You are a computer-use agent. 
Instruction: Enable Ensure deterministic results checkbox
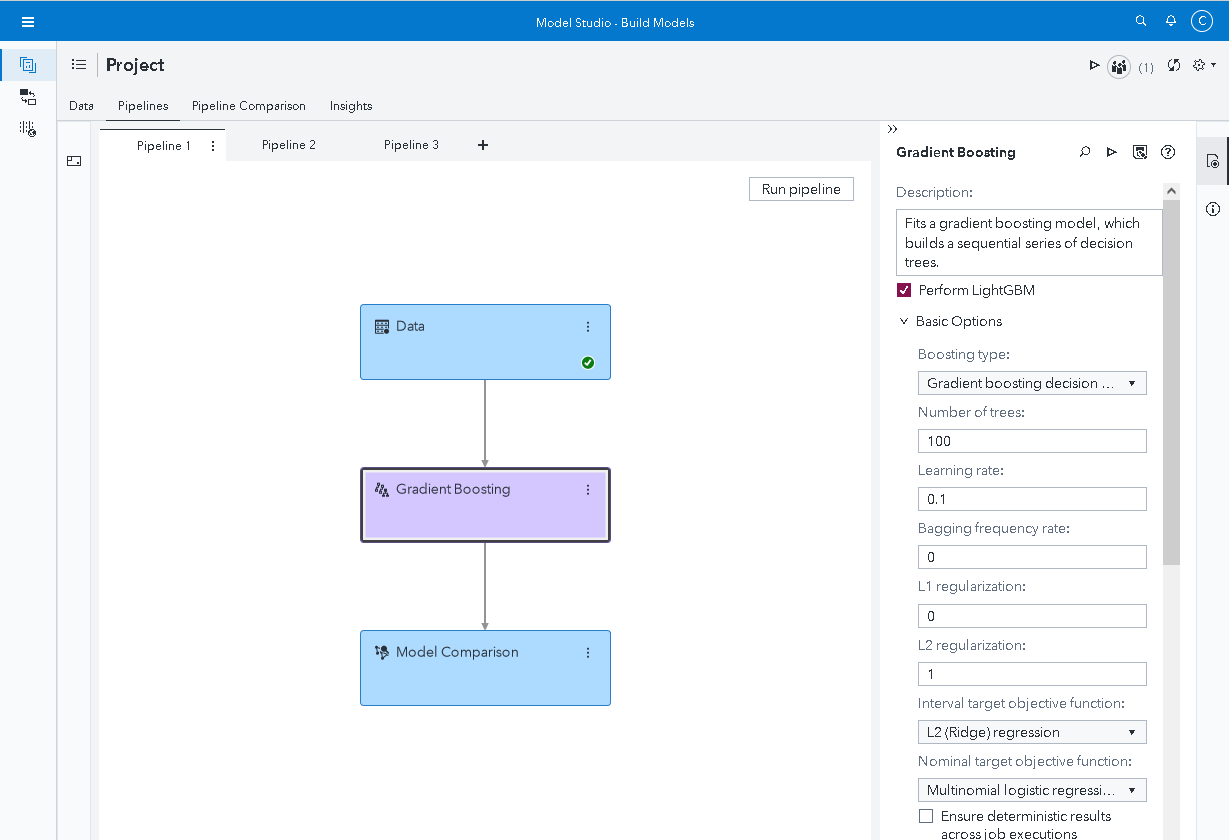(926, 817)
